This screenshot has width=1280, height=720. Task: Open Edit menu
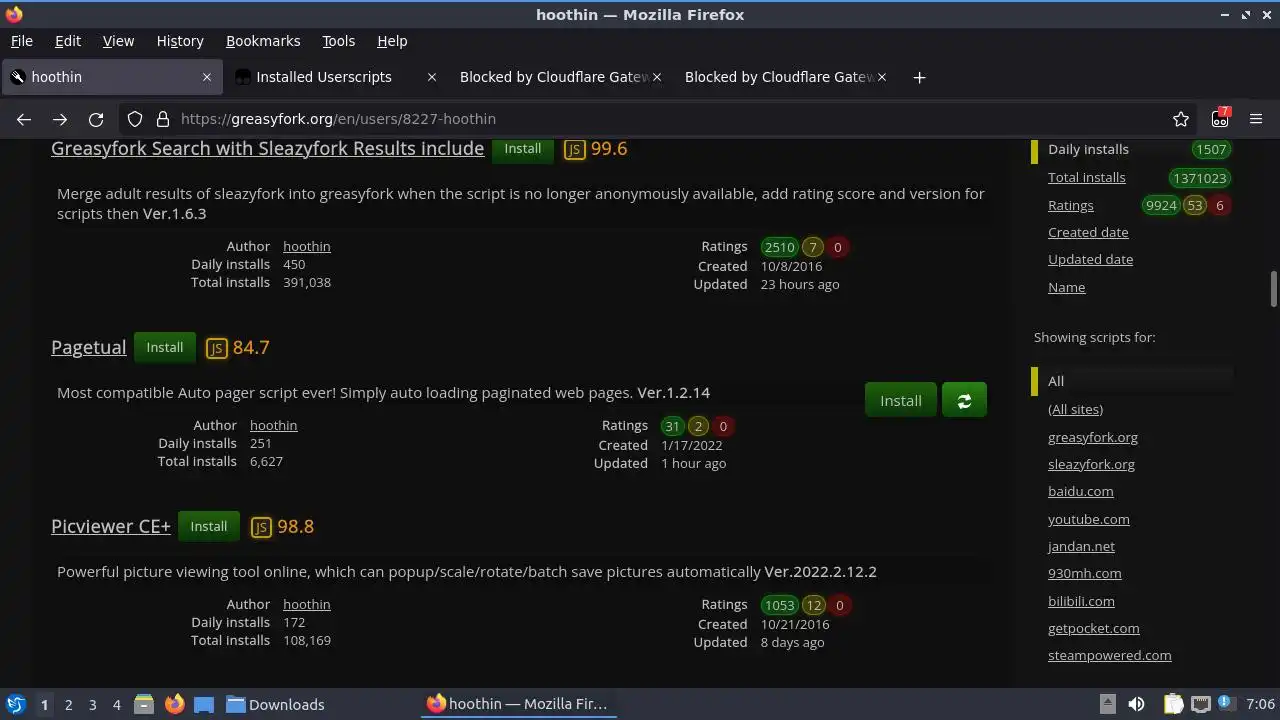tap(68, 41)
